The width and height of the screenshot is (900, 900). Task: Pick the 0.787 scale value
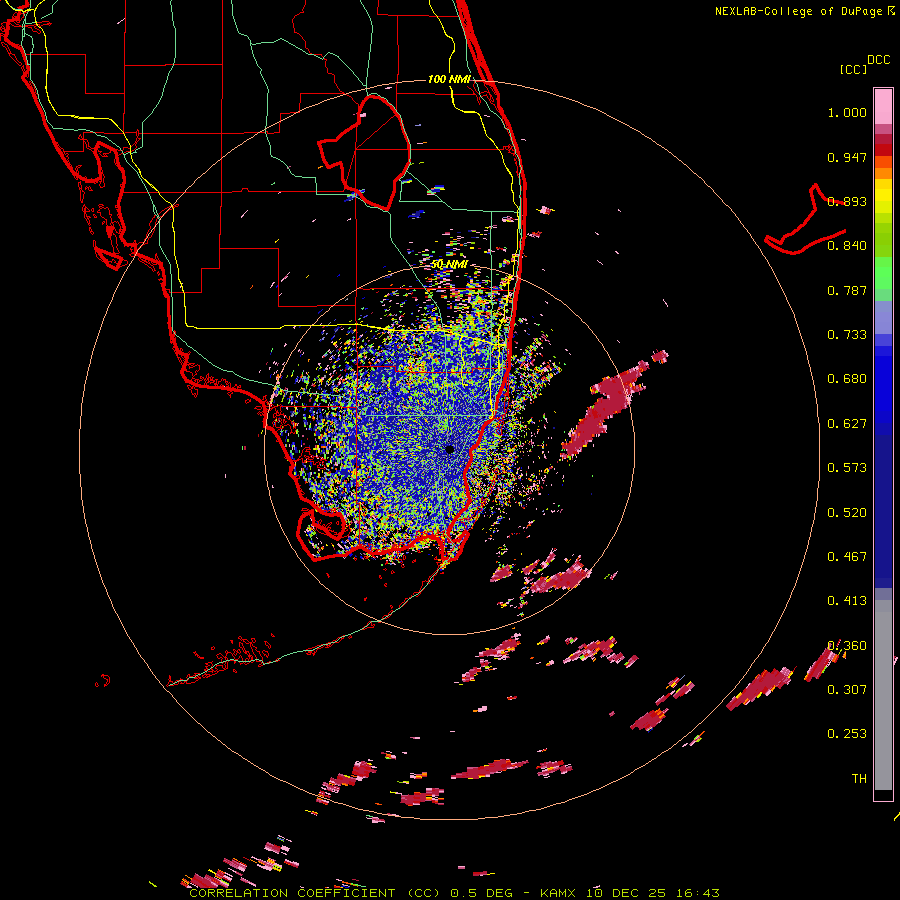(847, 290)
